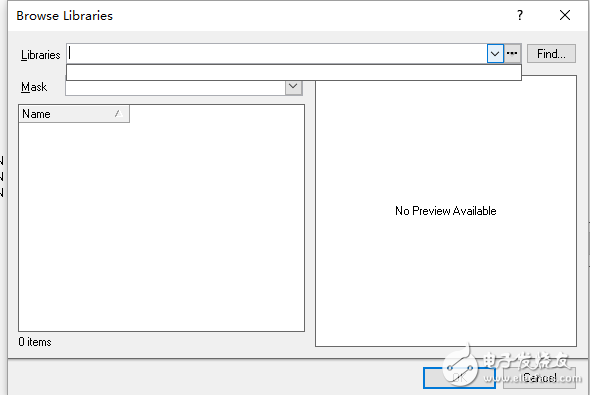This screenshot has width=590, height=395.
Task: Click the Find... button
Action: [551, 54]
